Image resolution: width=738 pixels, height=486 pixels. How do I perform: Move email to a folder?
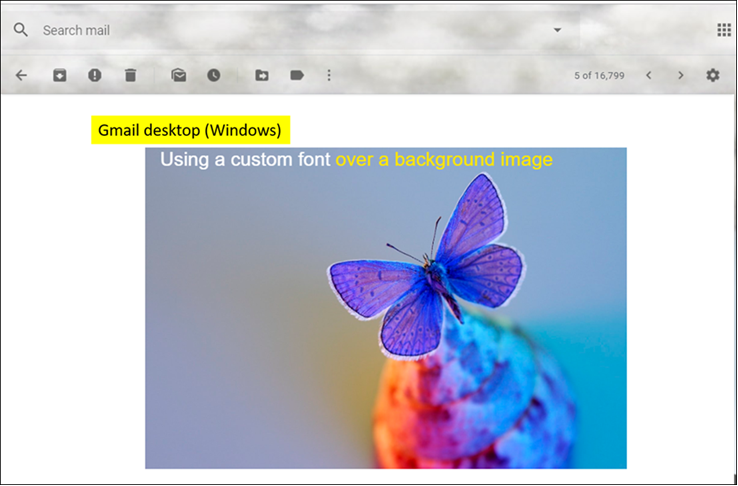(262, 75)
